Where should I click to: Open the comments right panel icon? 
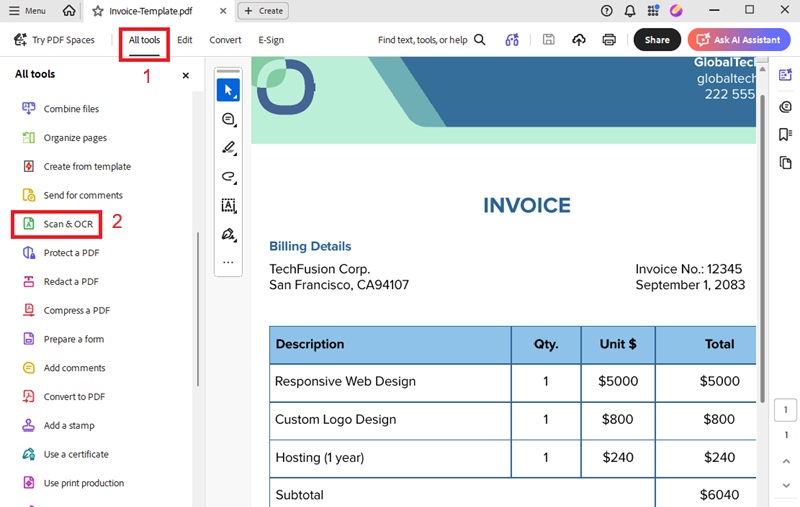point(785,107)
